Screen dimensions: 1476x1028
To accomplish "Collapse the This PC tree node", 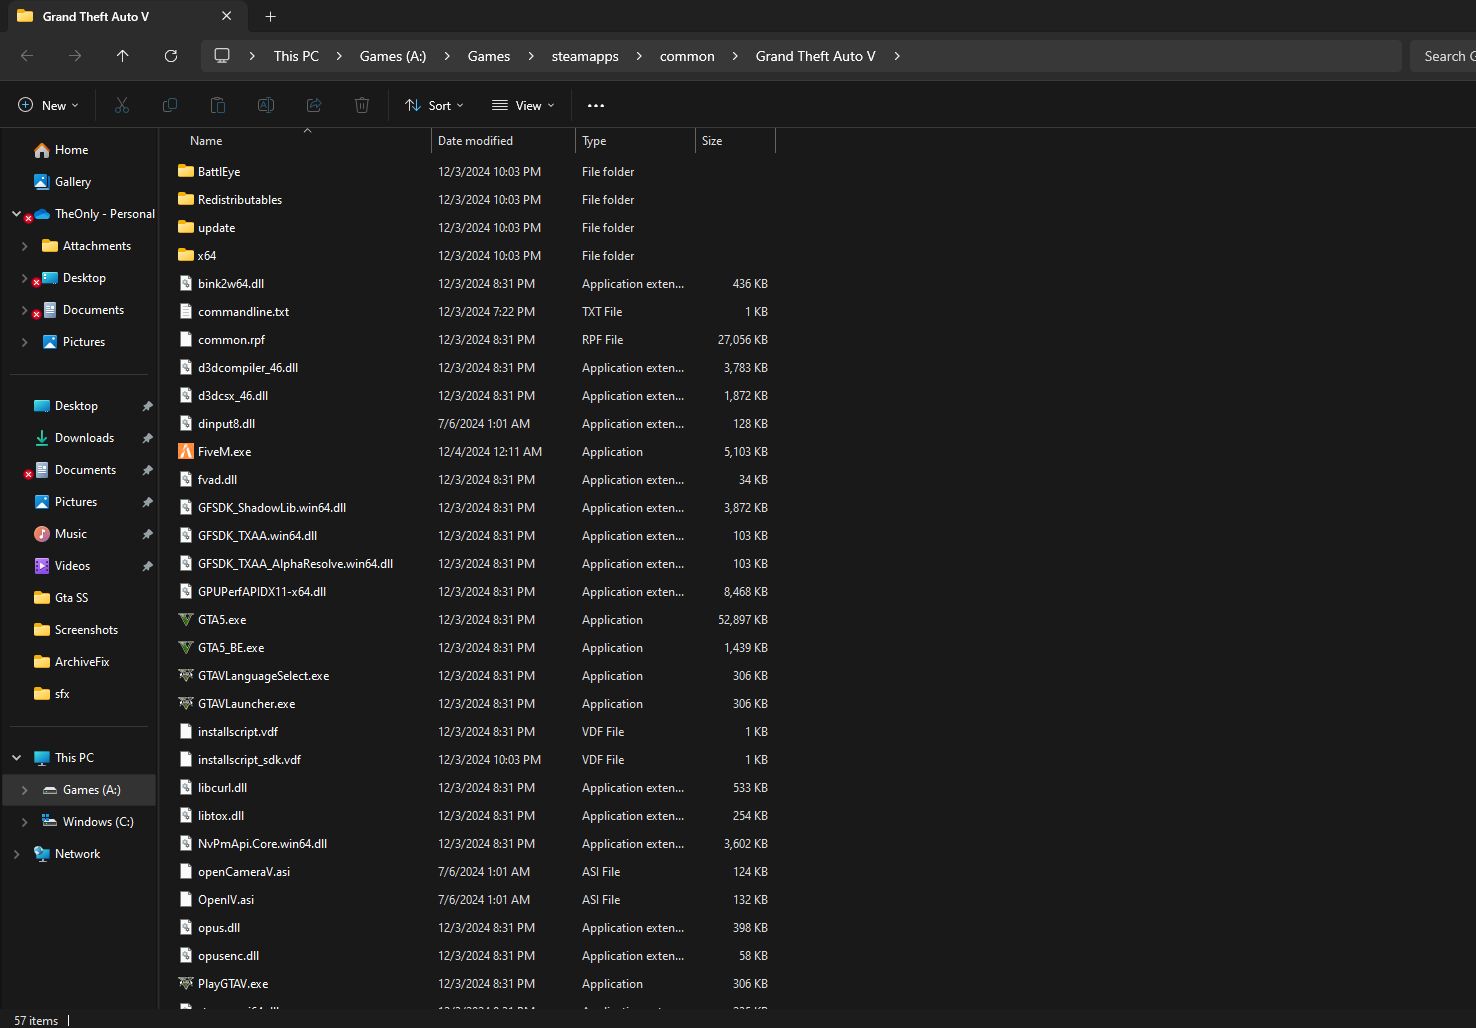I will (16, 758).
